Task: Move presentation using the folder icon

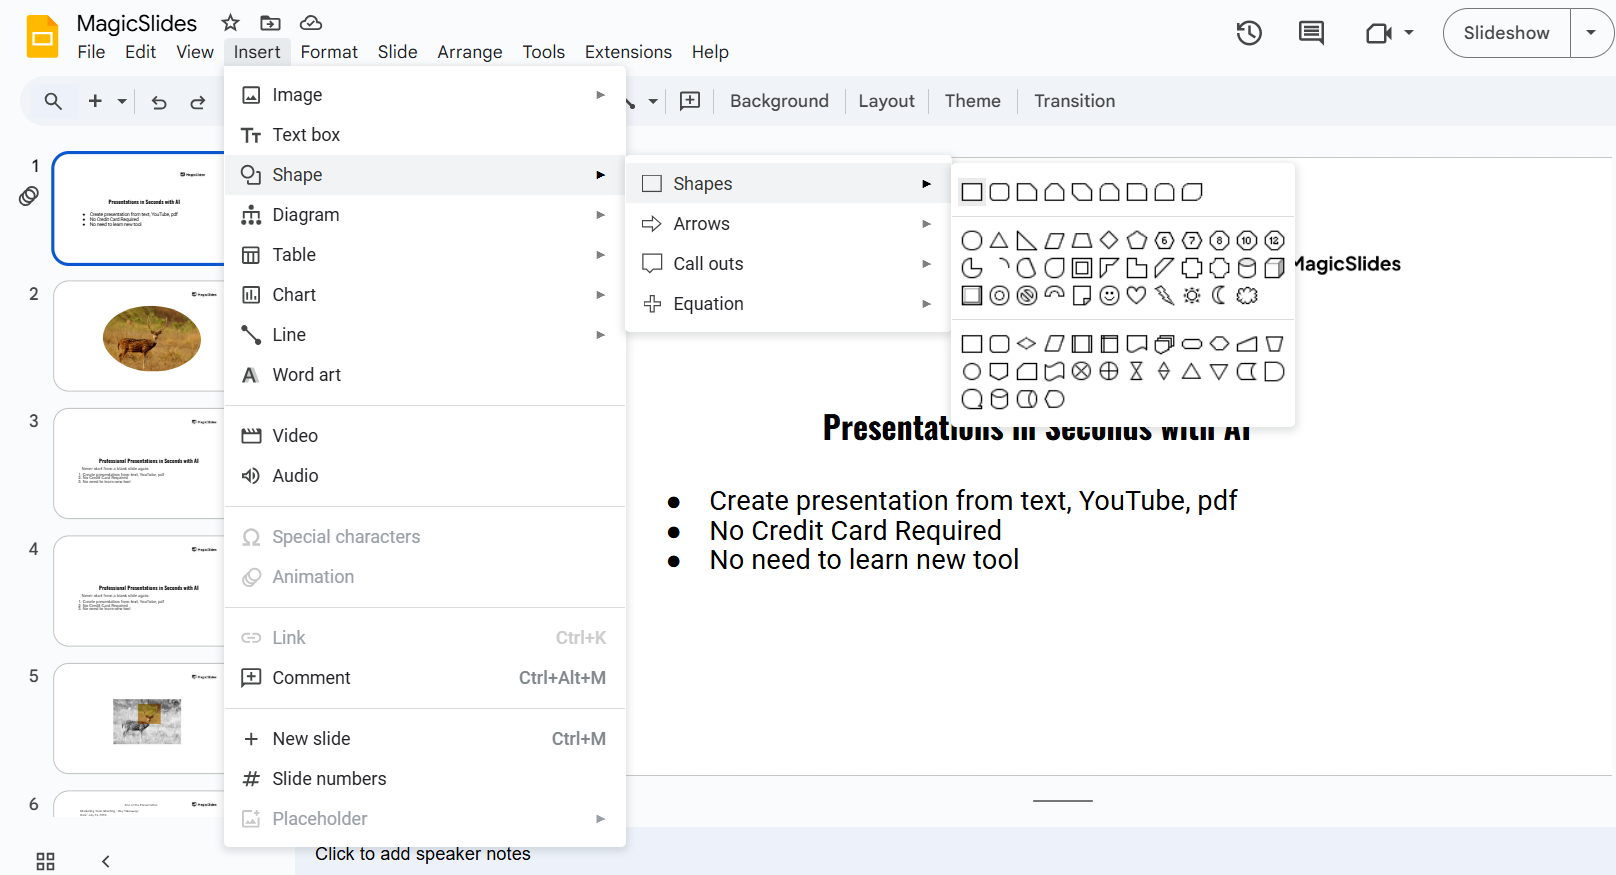Action: coord(270,23)
